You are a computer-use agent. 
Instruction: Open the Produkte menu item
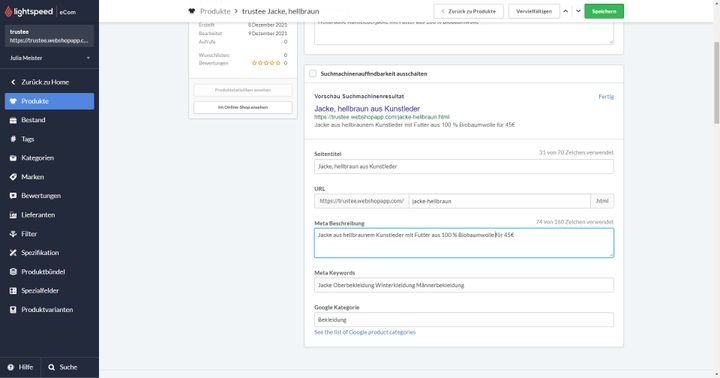(50, 101)
